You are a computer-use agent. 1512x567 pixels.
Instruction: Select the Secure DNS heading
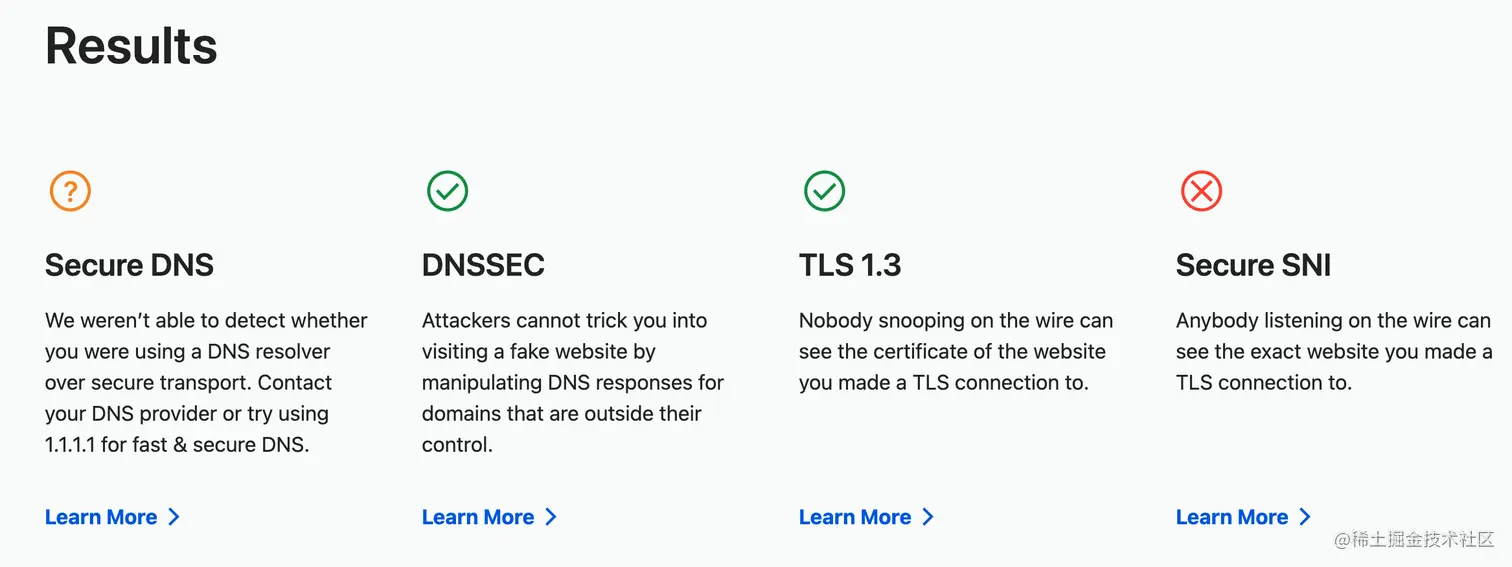[129, 265]
